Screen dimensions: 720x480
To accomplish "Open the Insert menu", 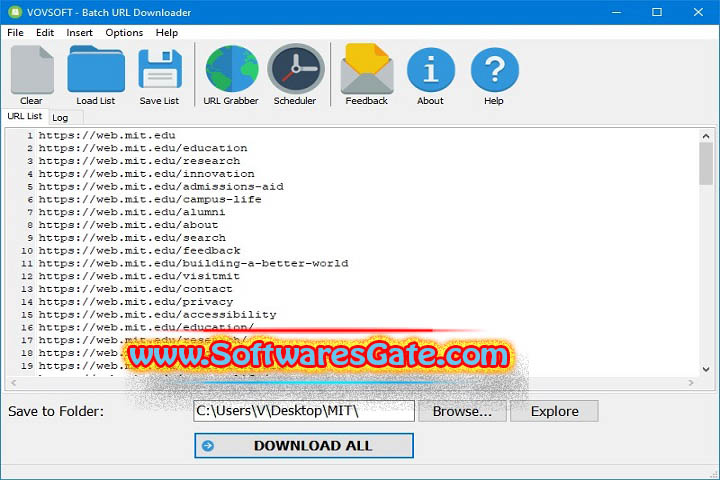I will coord(79,33).
